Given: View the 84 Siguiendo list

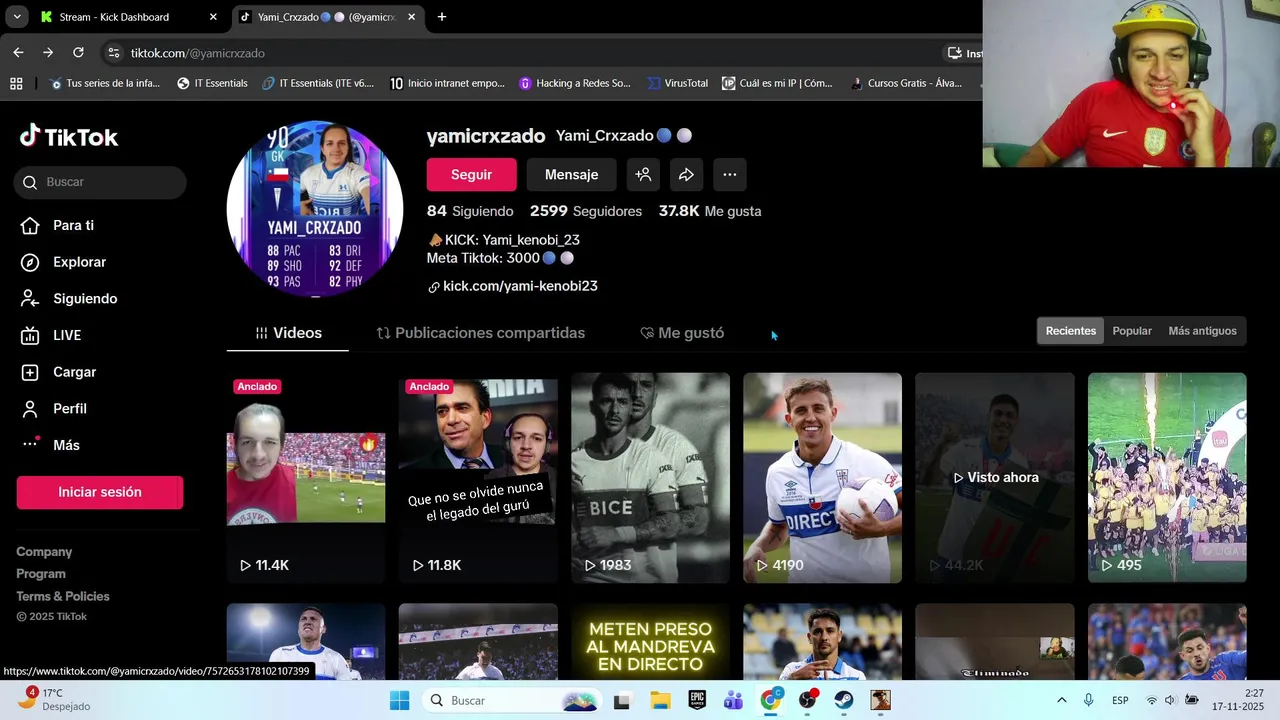Looking at the screenshot, I should (470, 211).
